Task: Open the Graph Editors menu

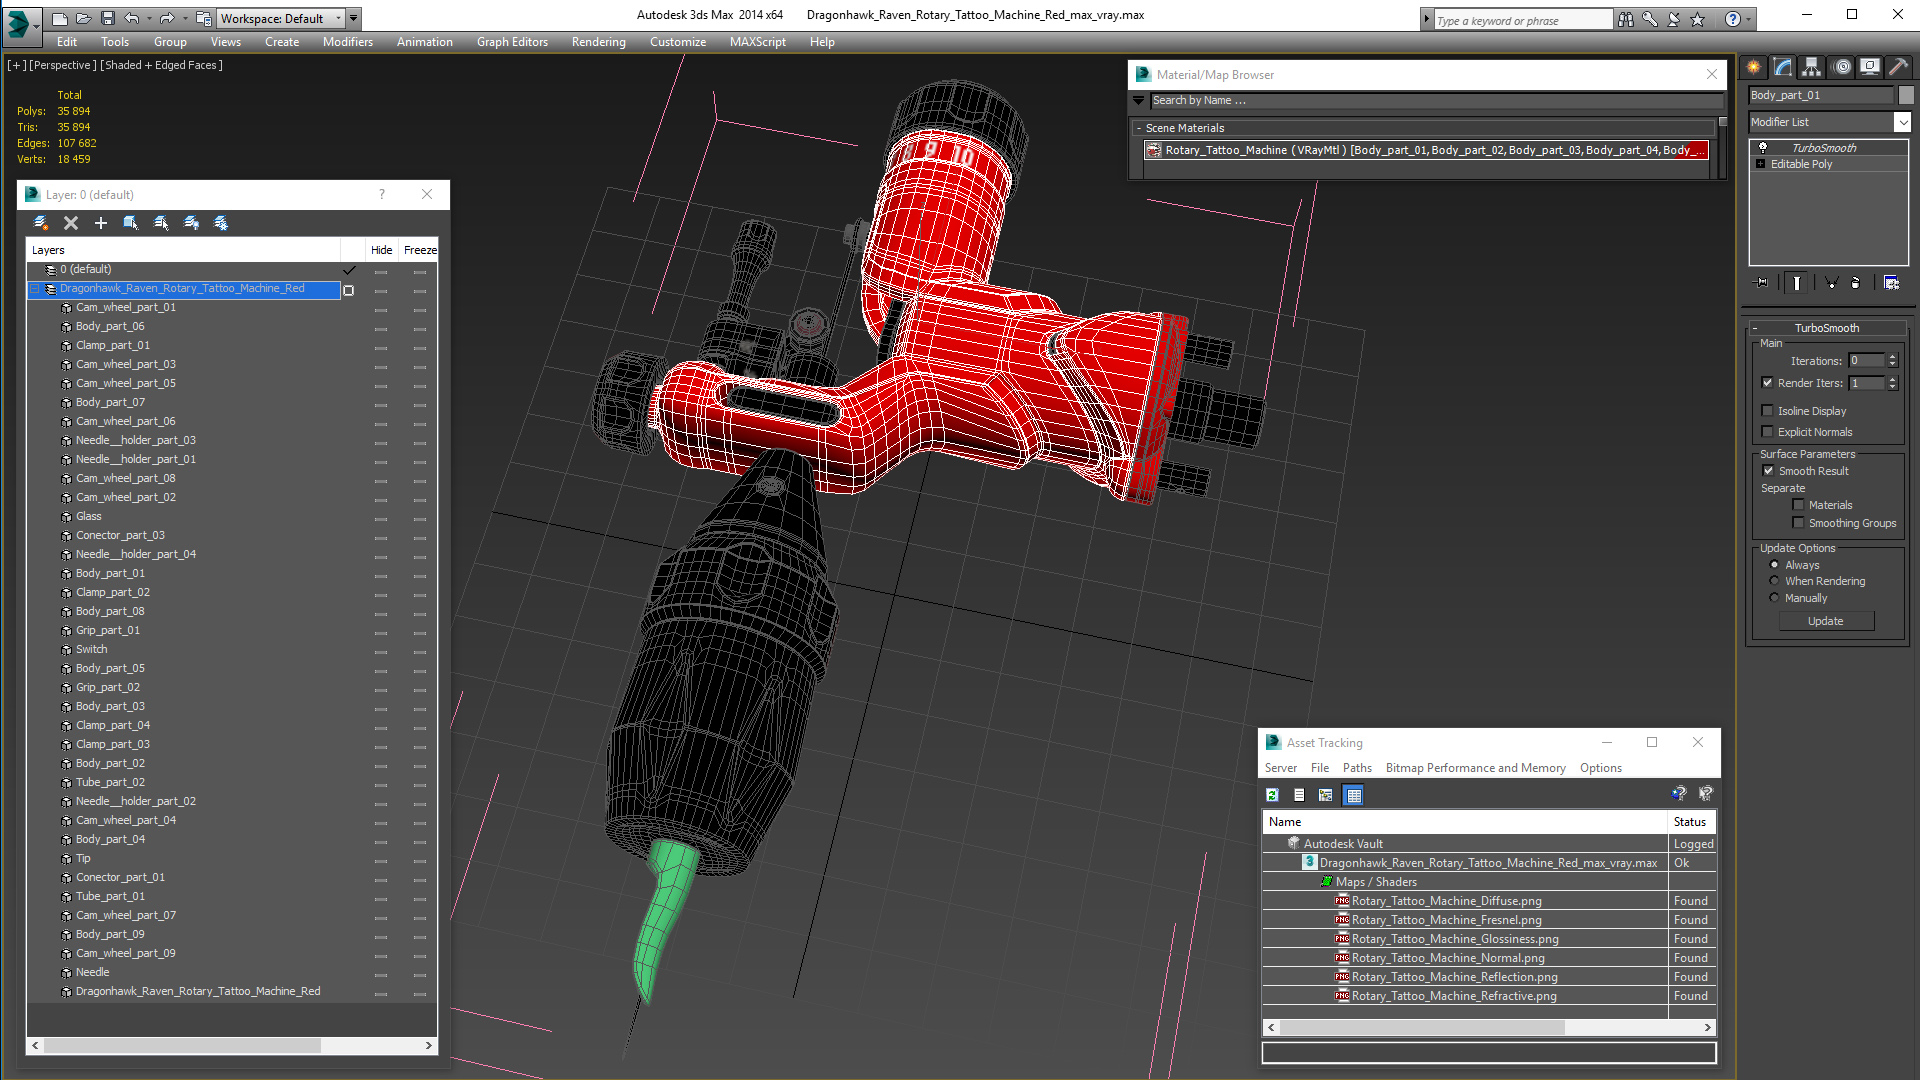Action: point(512,42)
